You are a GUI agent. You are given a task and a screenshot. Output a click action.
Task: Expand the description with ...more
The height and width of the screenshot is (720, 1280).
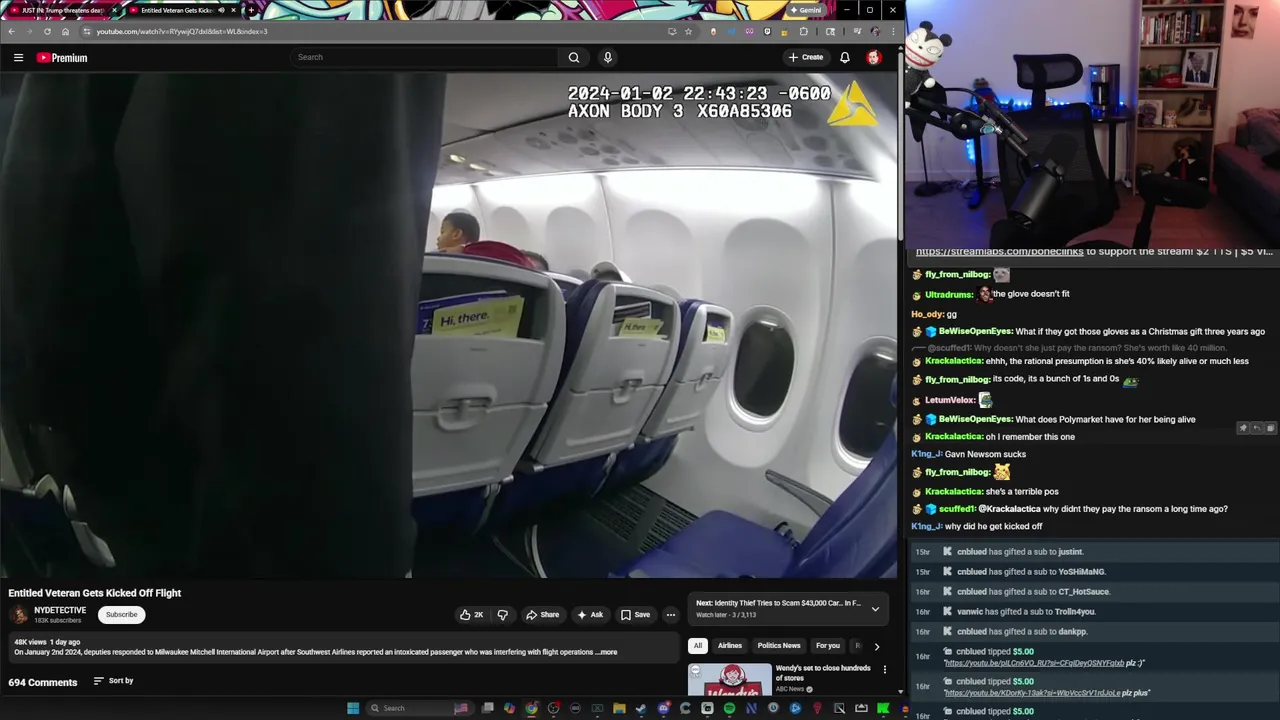coord(607,652)
